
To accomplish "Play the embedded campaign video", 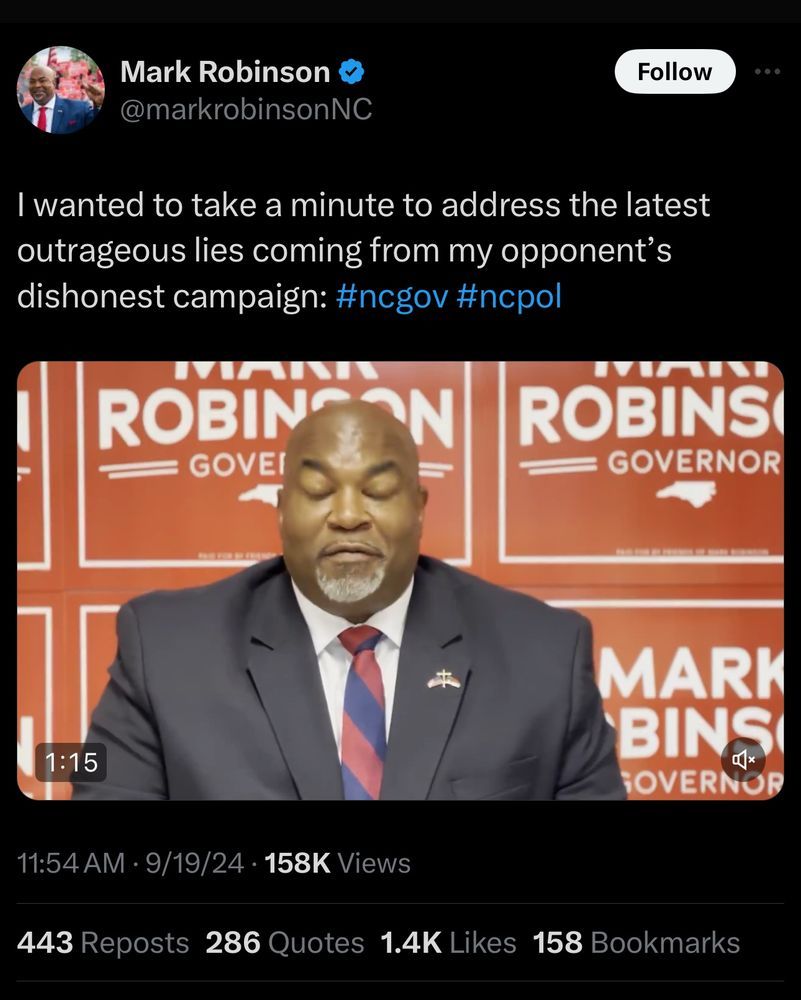I will point(400,580).
